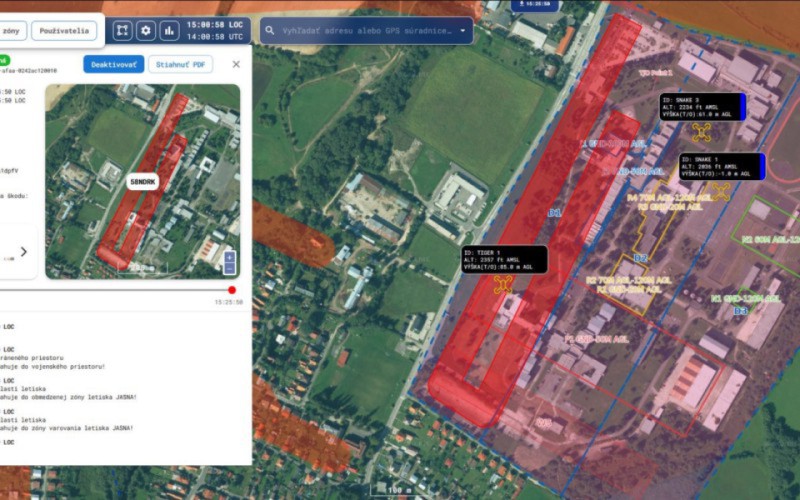Open the SNAKE 3 telemetry info label
This screenshot has height=500, width=800.
[x=700, y=107]
